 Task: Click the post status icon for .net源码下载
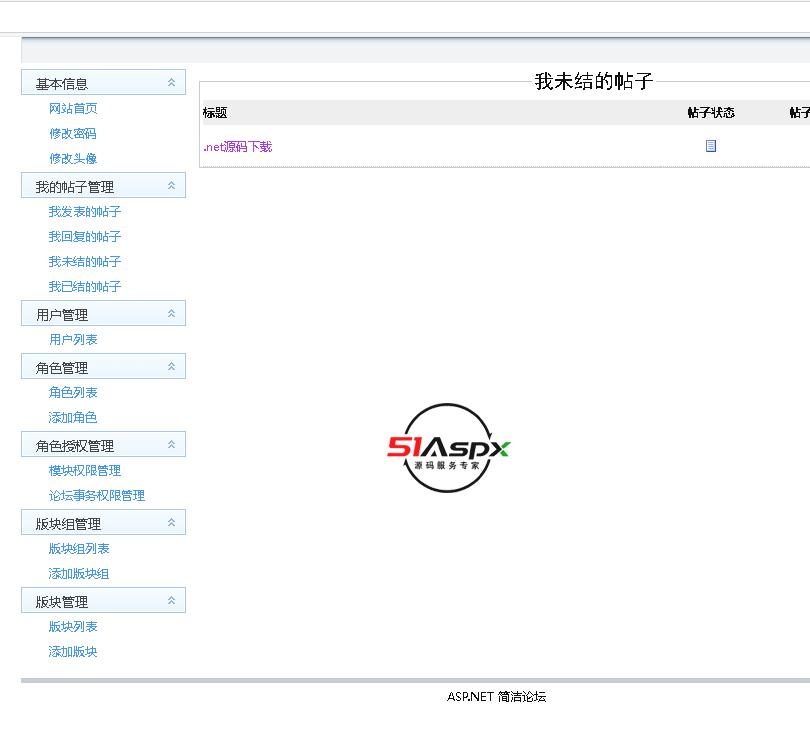[x=711, y=146]
